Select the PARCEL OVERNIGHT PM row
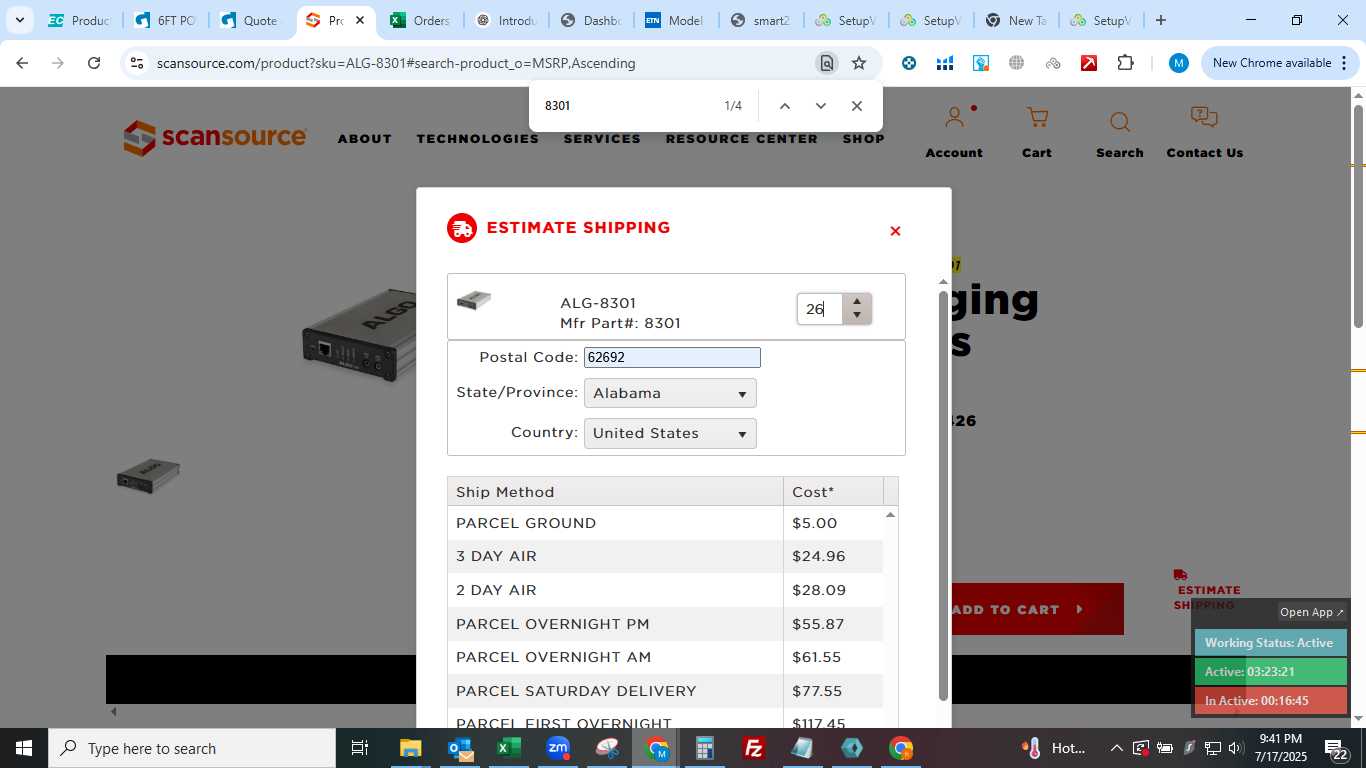This screenshot has height=768, width=1366. 665,624
